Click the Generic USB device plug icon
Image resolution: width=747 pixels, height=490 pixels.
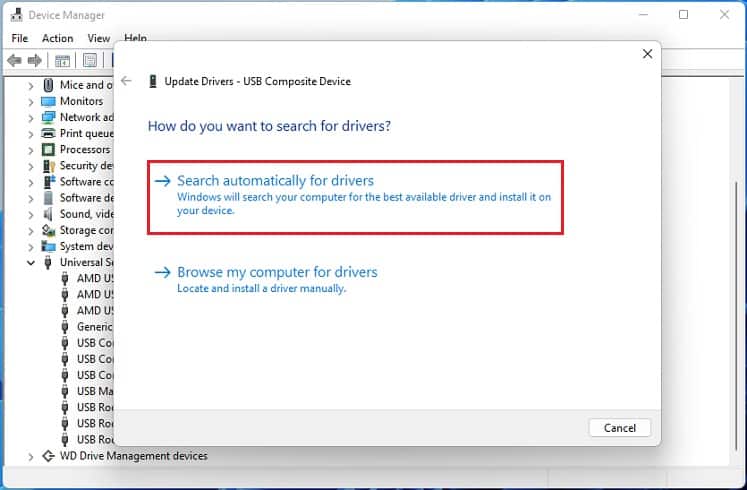pos(65,327)
